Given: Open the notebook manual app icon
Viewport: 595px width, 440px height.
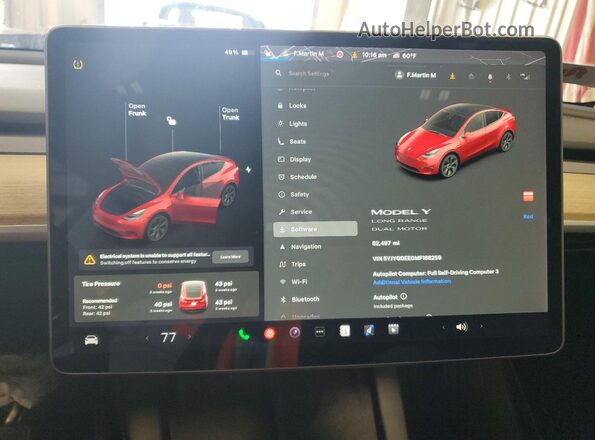Looking at the screenshot, I should pyautogui.click(x=345, y=331).
